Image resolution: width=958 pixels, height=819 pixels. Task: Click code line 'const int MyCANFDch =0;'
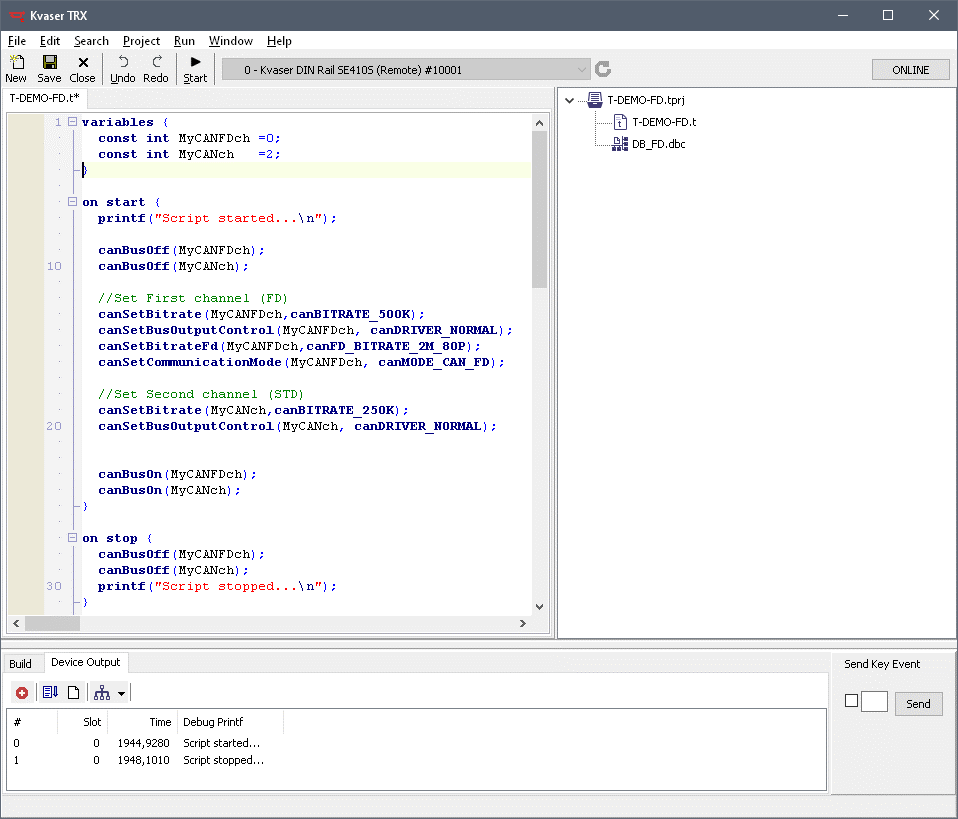(189, 138)
